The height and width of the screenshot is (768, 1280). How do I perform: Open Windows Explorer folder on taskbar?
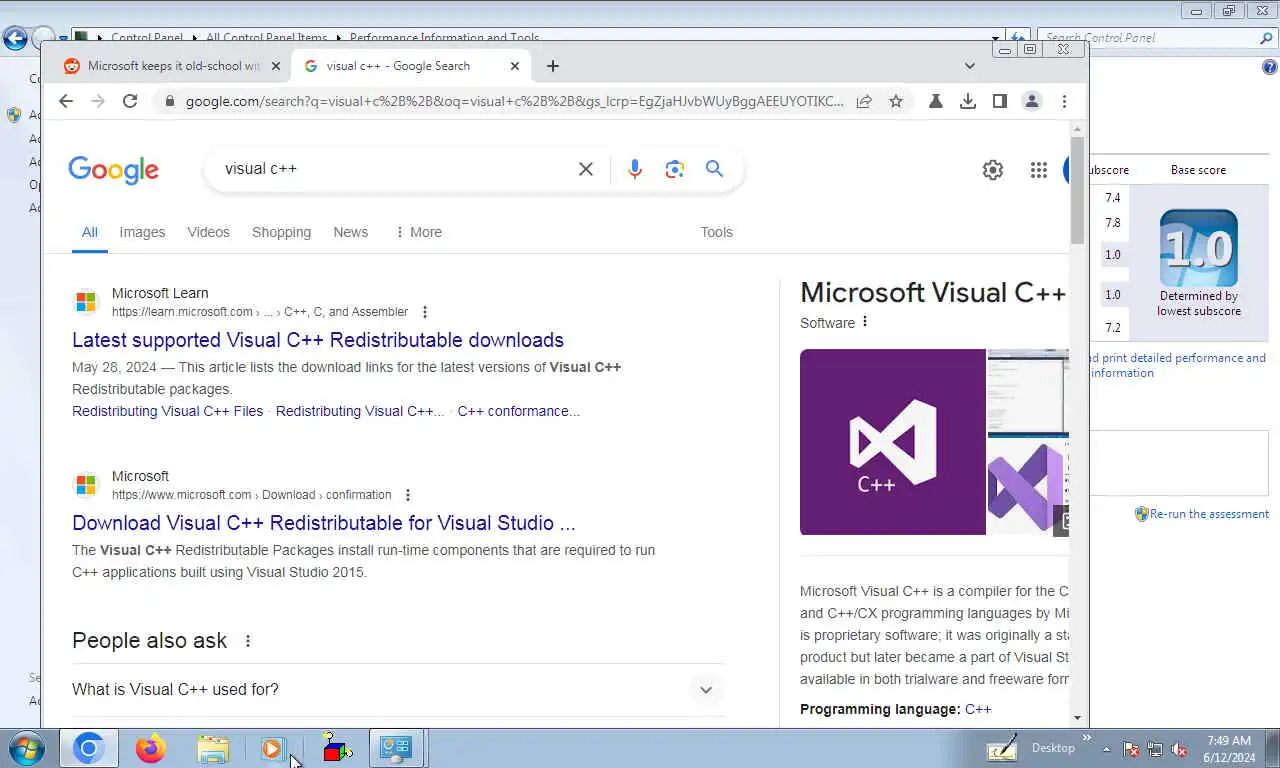click(213, 748)
